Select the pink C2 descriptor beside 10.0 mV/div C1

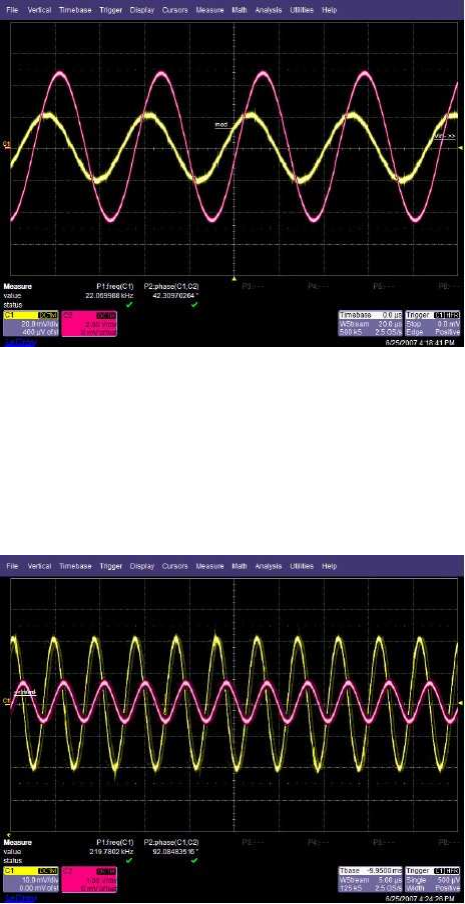88,880
